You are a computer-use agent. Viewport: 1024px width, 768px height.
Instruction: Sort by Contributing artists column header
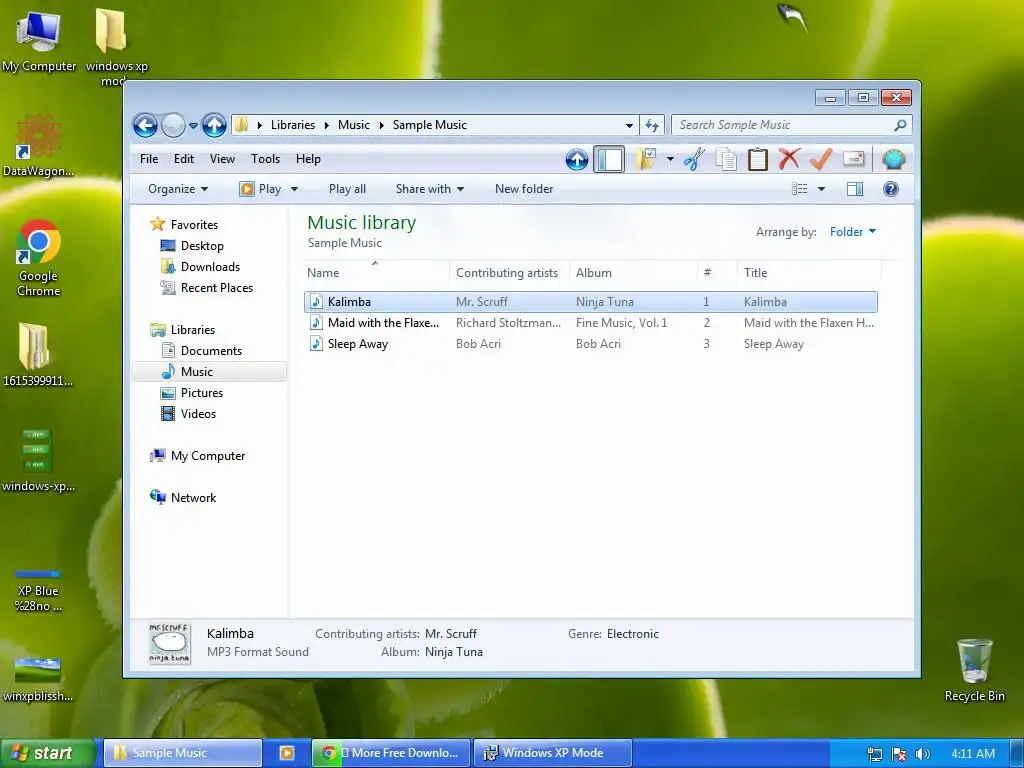tap(509, 272)
